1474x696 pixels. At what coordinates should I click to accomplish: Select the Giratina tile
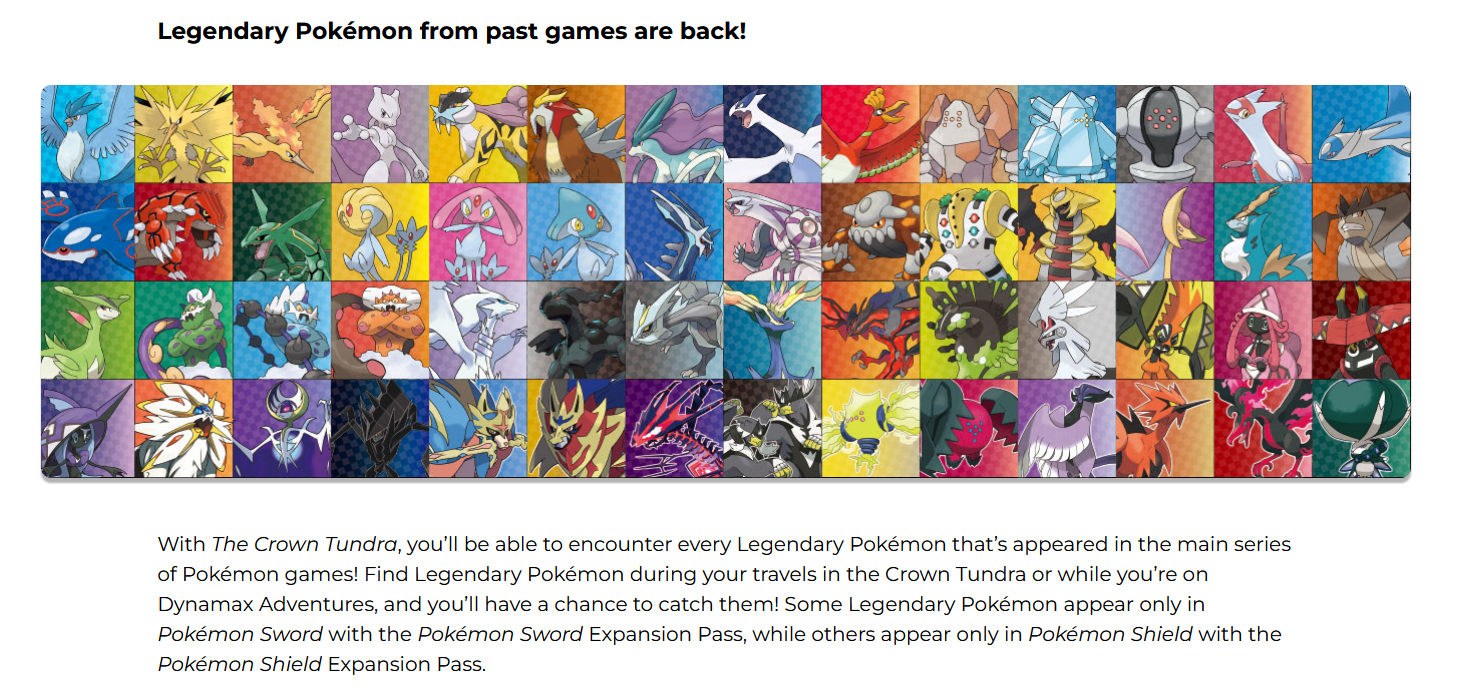1066,232
